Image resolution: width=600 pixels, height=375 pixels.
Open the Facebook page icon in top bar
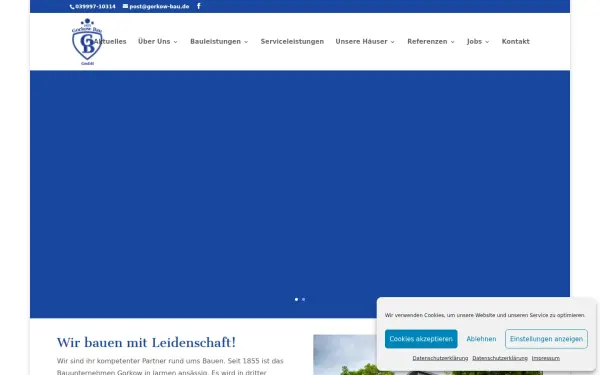pyautogui.click(x=199, y=6)
